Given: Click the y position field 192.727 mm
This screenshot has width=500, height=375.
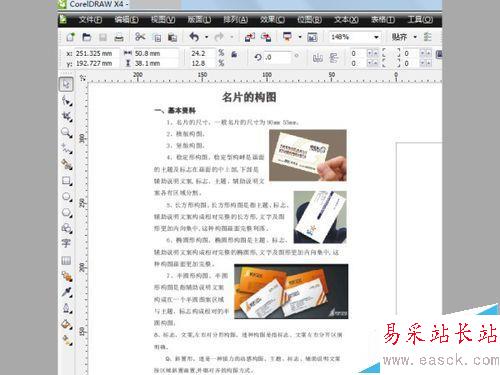Looking at the screenshot, I should pos(96,63).
